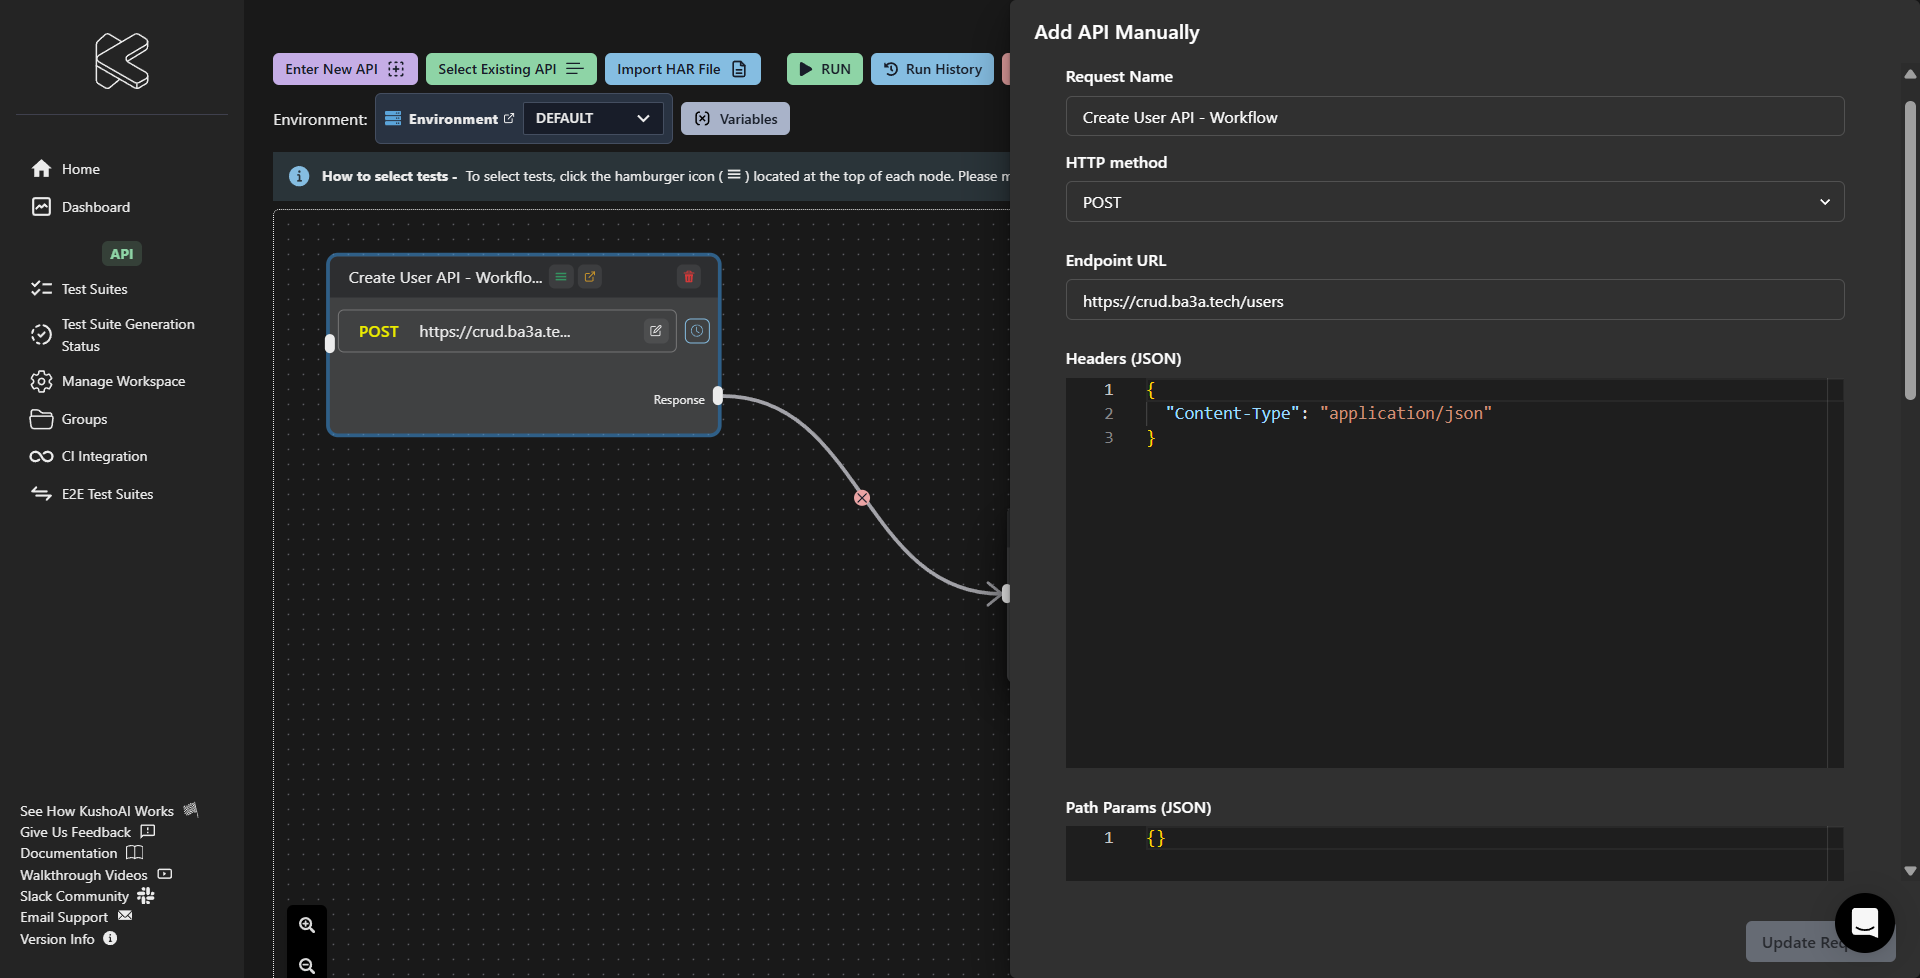
Task: Click the KushoAI logo
Action: pos(122,61)
